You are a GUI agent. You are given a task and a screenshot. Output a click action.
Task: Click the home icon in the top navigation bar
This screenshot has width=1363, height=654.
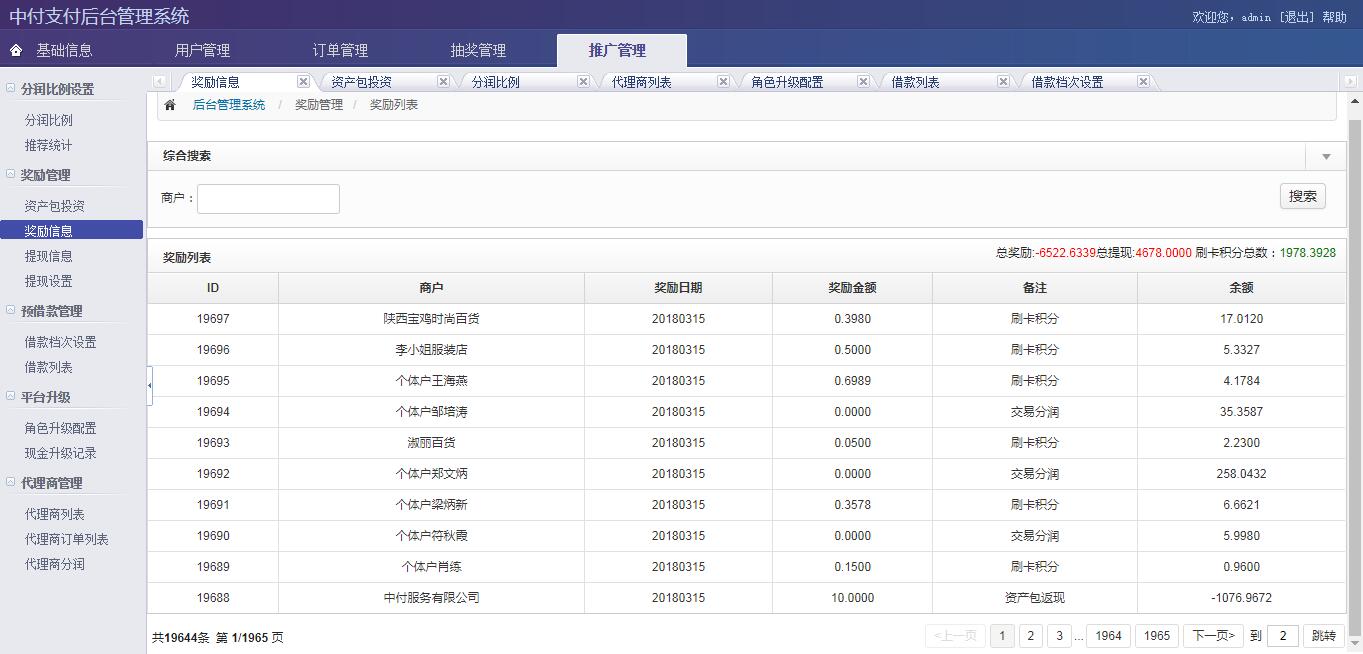coord(14,49)
